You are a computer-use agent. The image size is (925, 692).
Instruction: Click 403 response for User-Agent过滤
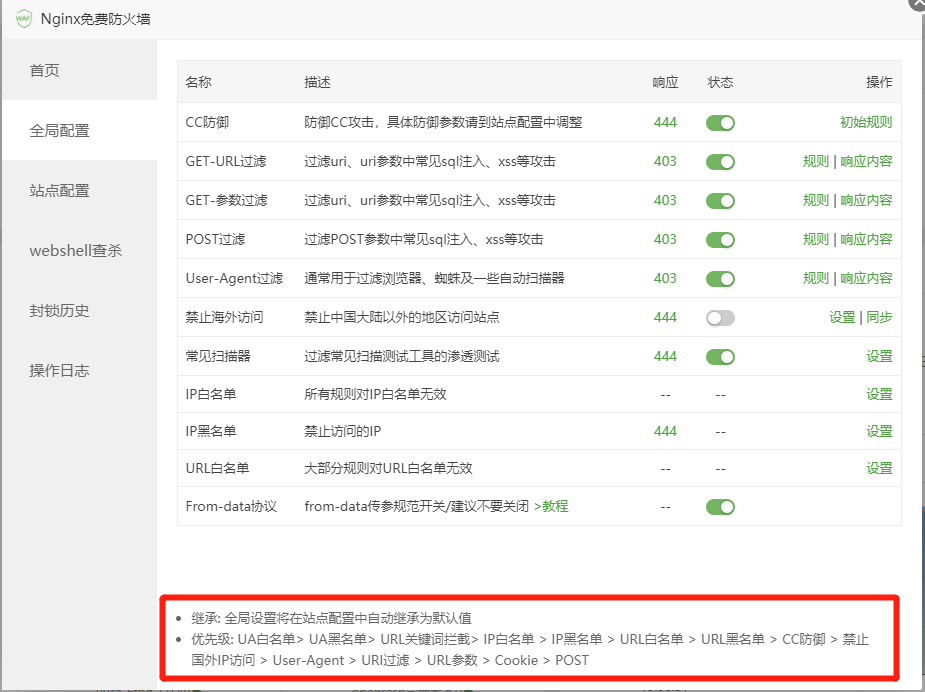pos(665,278)
